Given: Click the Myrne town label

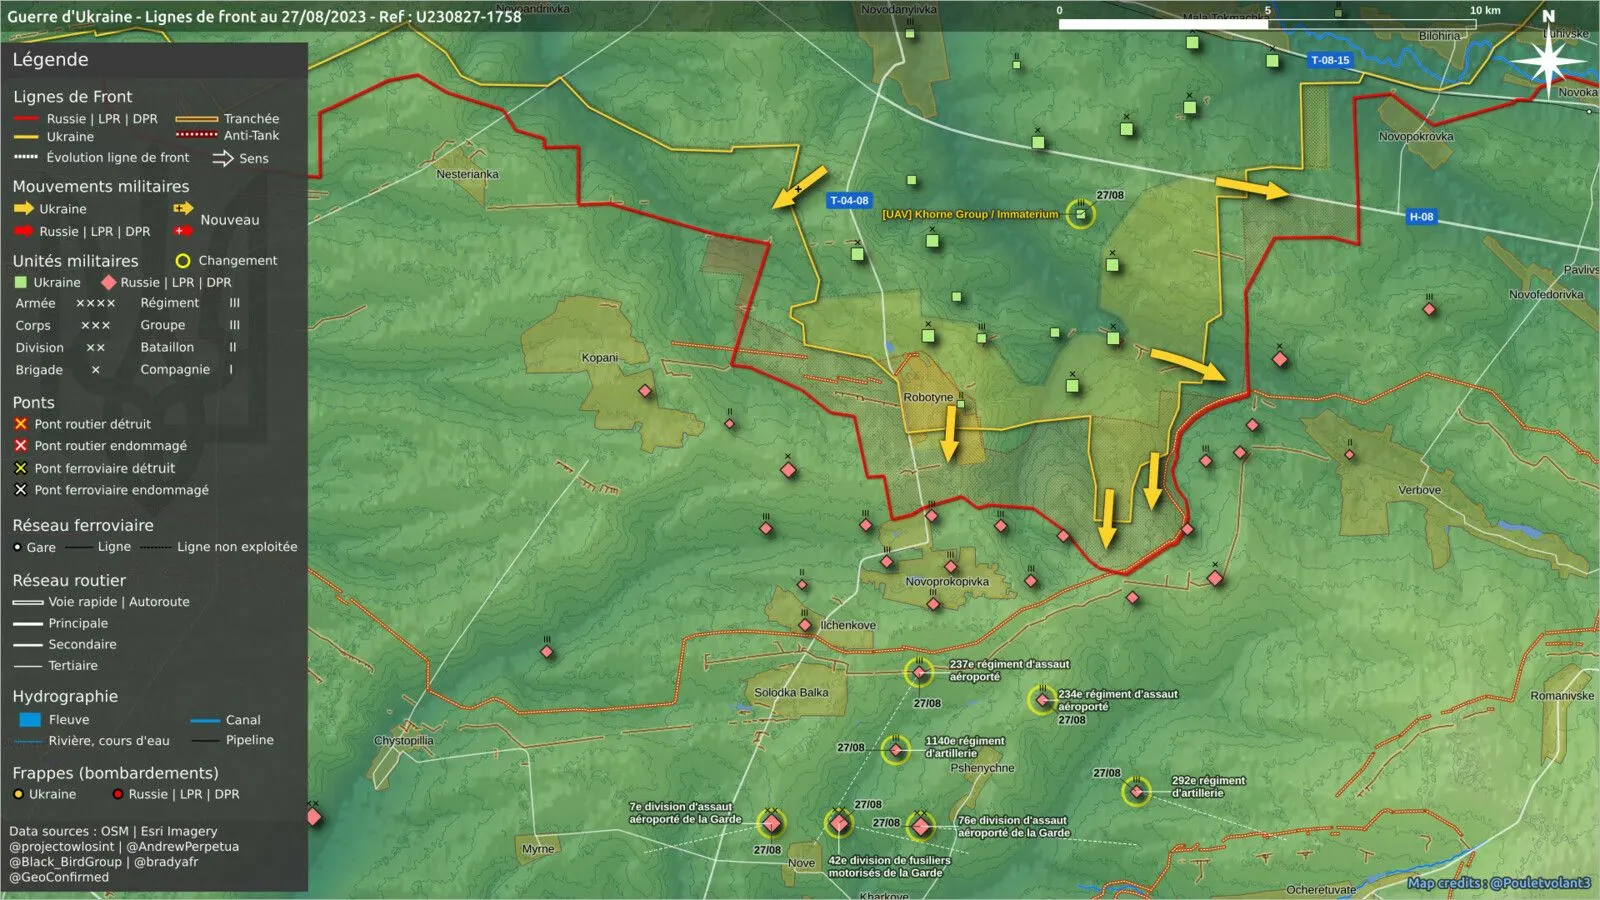Looking at the screenshot, I should click(x=538, y=849).
